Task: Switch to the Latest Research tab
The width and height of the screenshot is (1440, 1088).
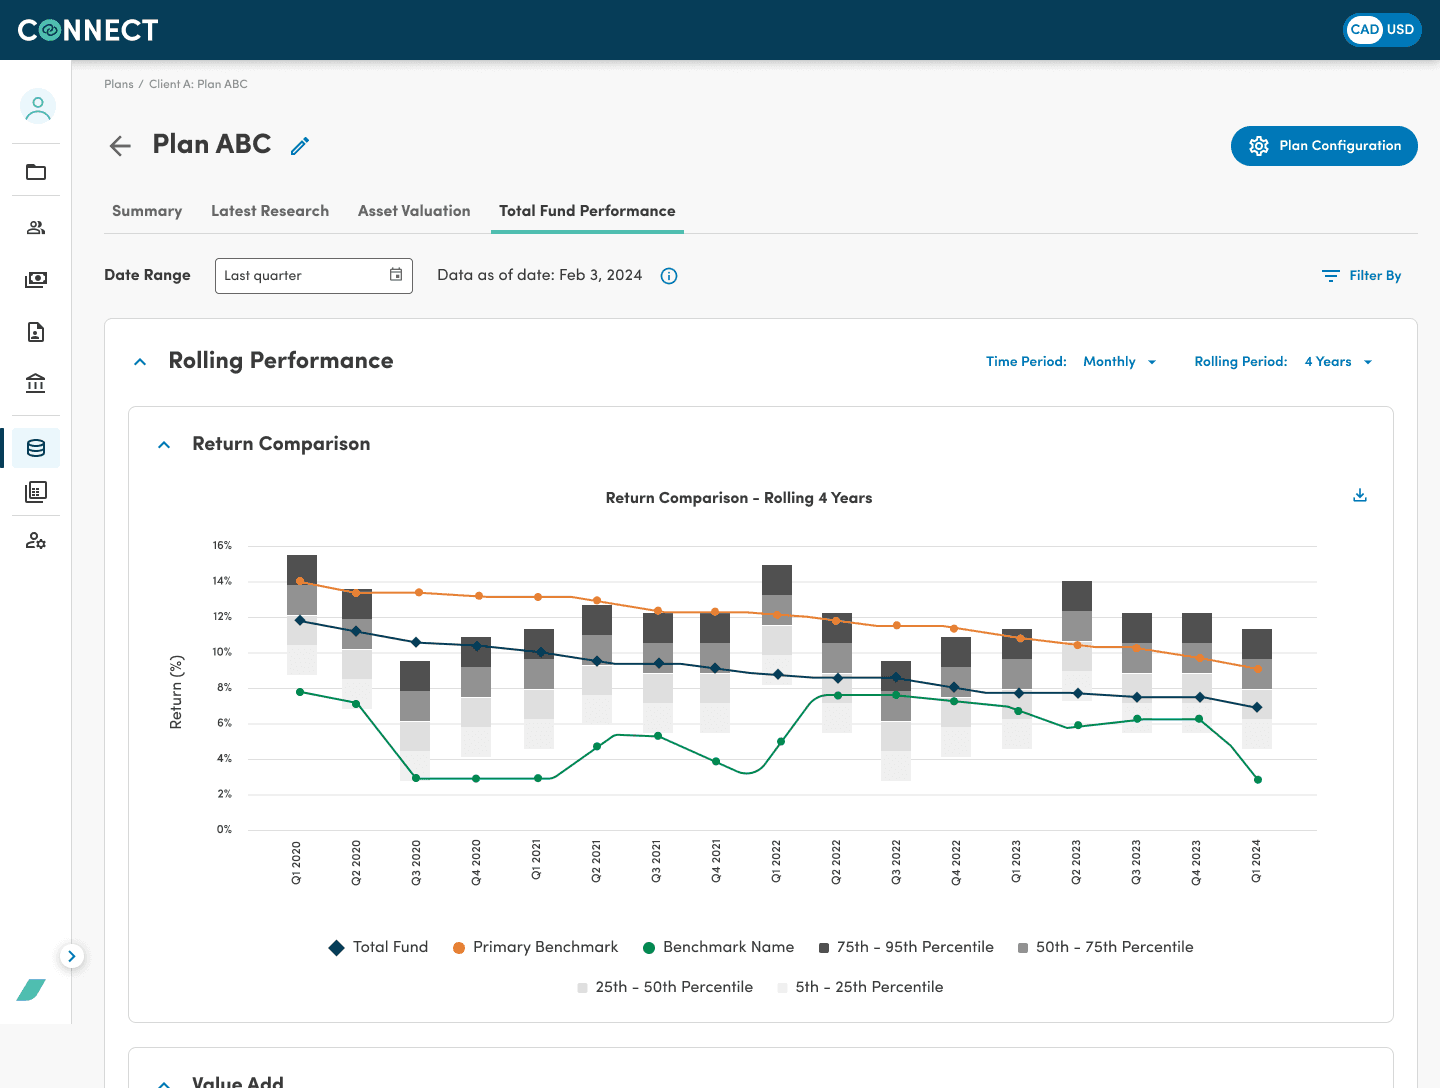Action: coord(270,211)
